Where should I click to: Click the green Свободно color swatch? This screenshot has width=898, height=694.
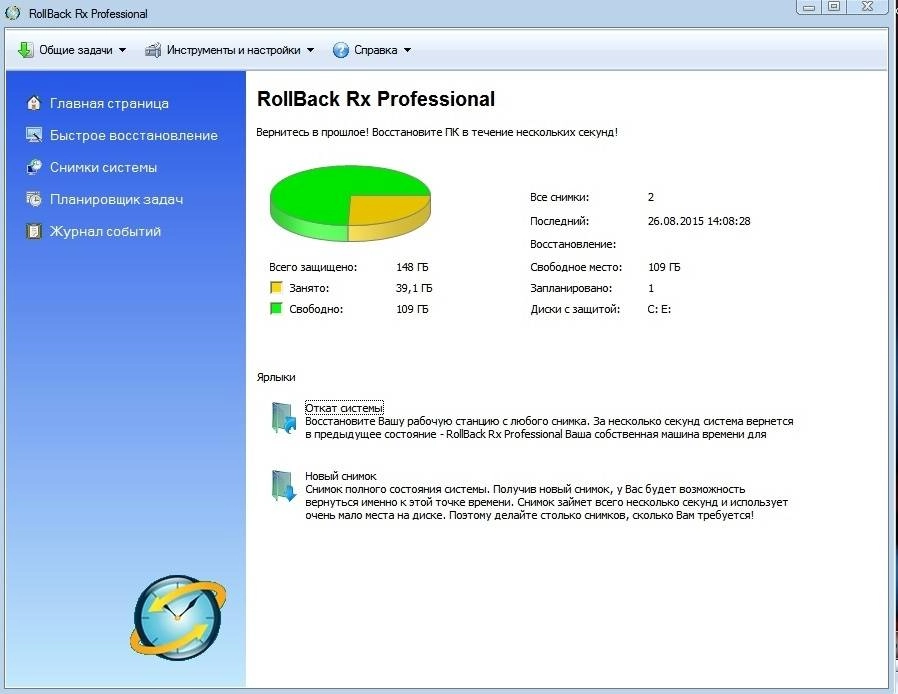tap(276, 309)
